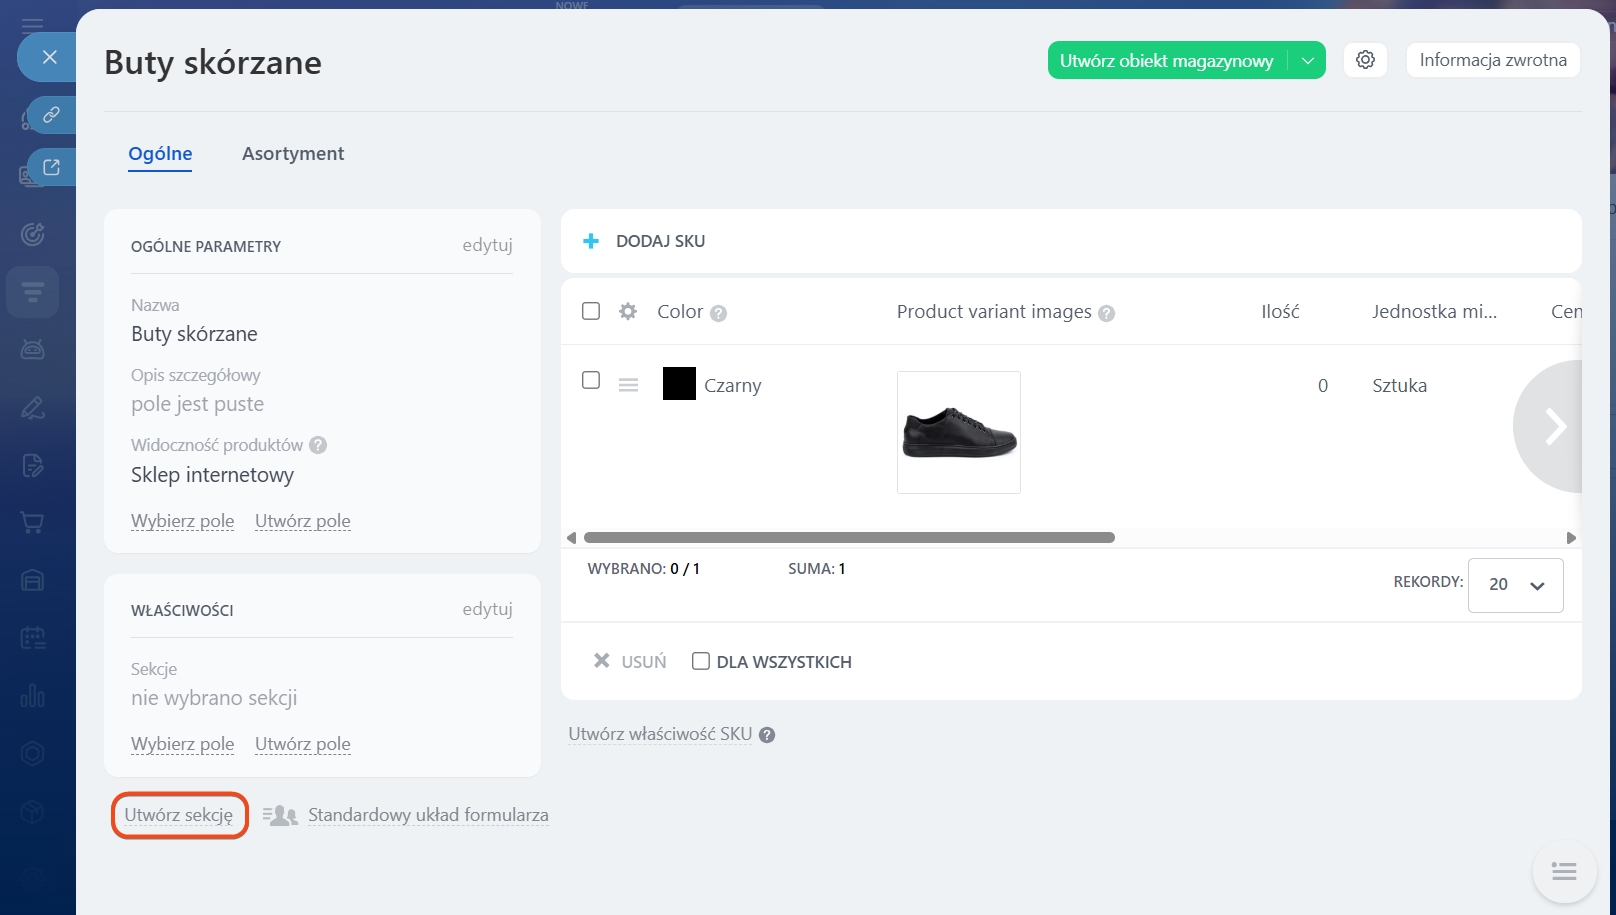The width and height of the screenshot is (1616, 915).
Task: Click the Utwórz sekcję link
Action: click(179, 815)
